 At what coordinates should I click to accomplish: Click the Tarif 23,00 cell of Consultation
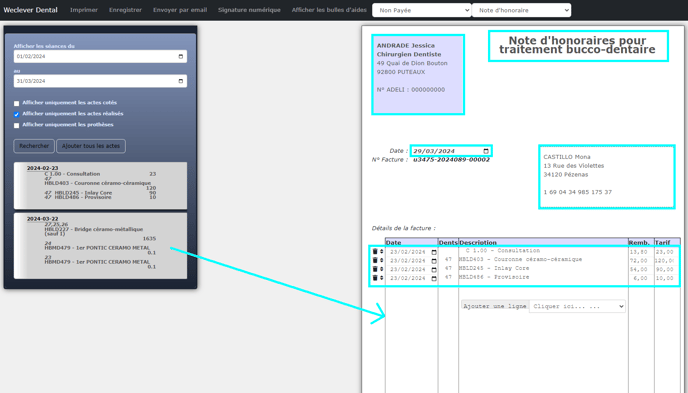coord(664,252)
